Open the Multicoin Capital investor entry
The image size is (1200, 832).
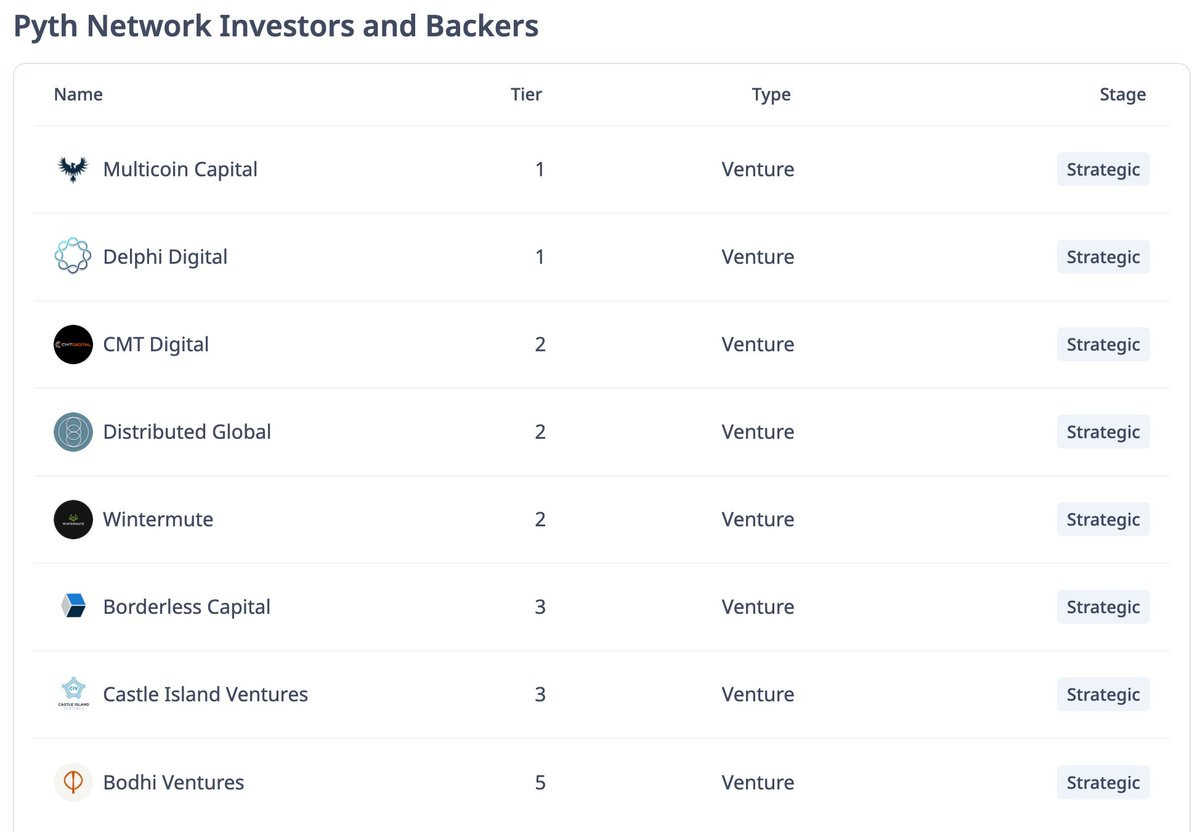pos(180,169)
